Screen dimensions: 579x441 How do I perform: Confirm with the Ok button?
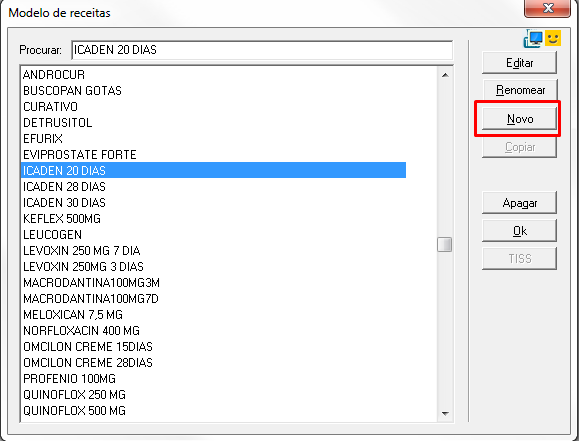click(519, 231)
